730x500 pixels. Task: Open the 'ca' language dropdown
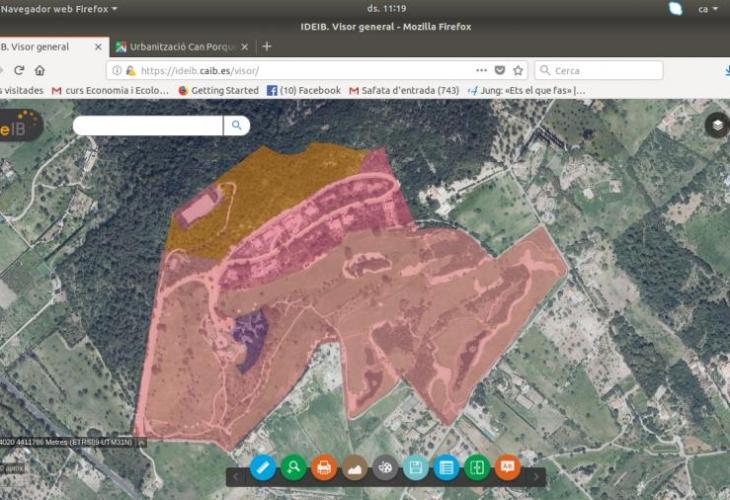coord(708,8)
